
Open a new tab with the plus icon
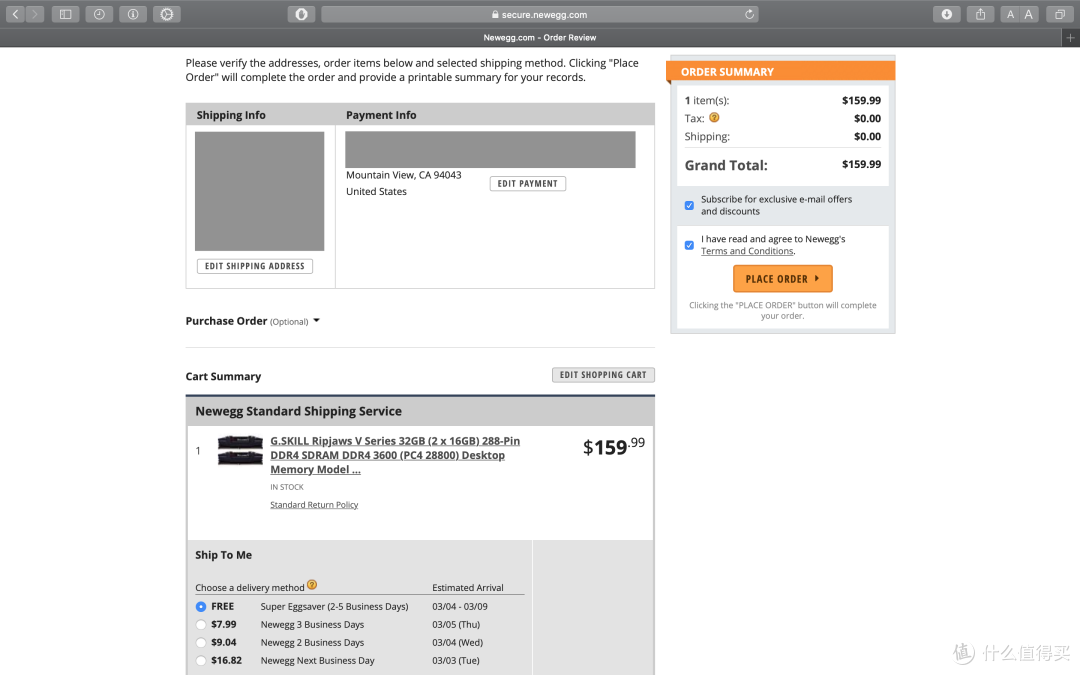point(1070,37)
